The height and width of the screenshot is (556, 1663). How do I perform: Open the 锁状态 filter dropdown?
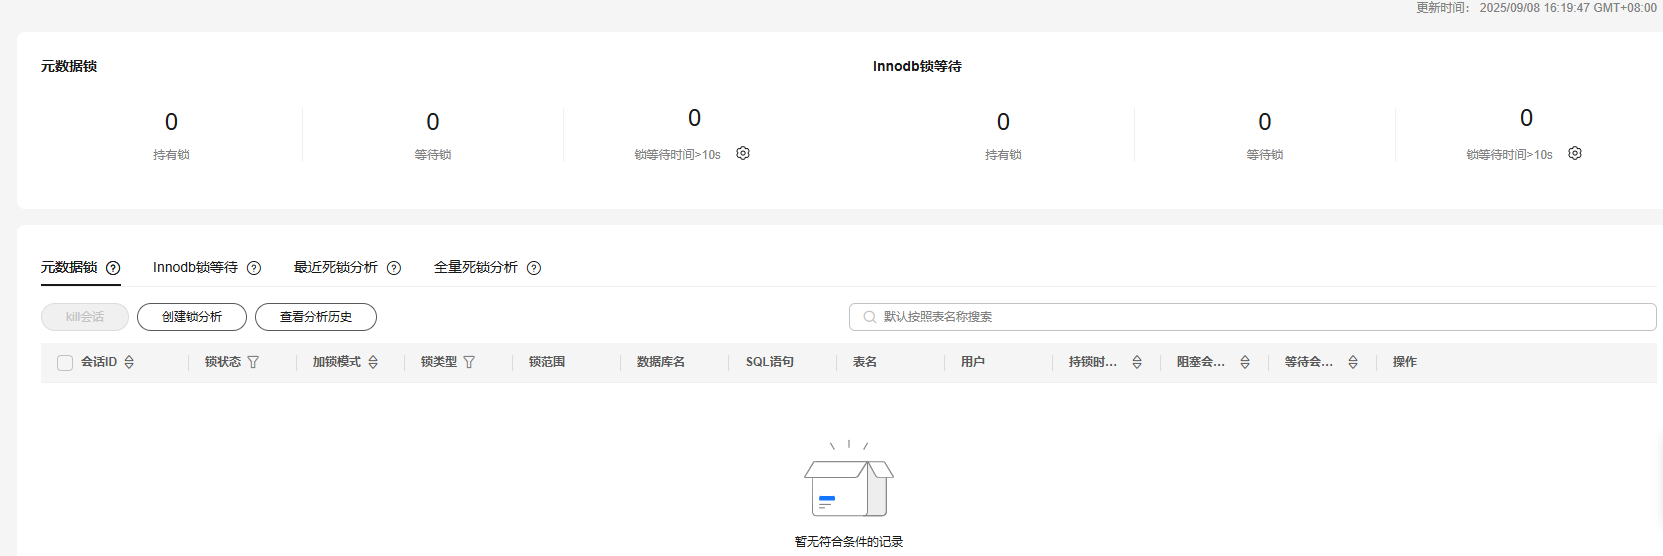(x=253, y=362)
